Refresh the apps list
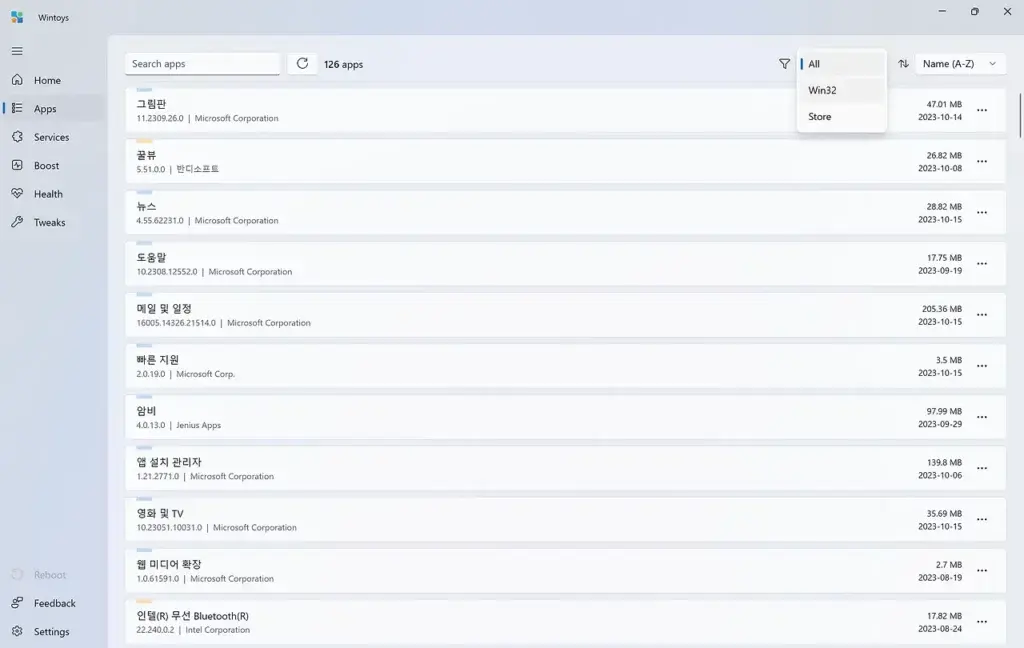This screenshot has width=1024, height=648. tap(302, 63)
